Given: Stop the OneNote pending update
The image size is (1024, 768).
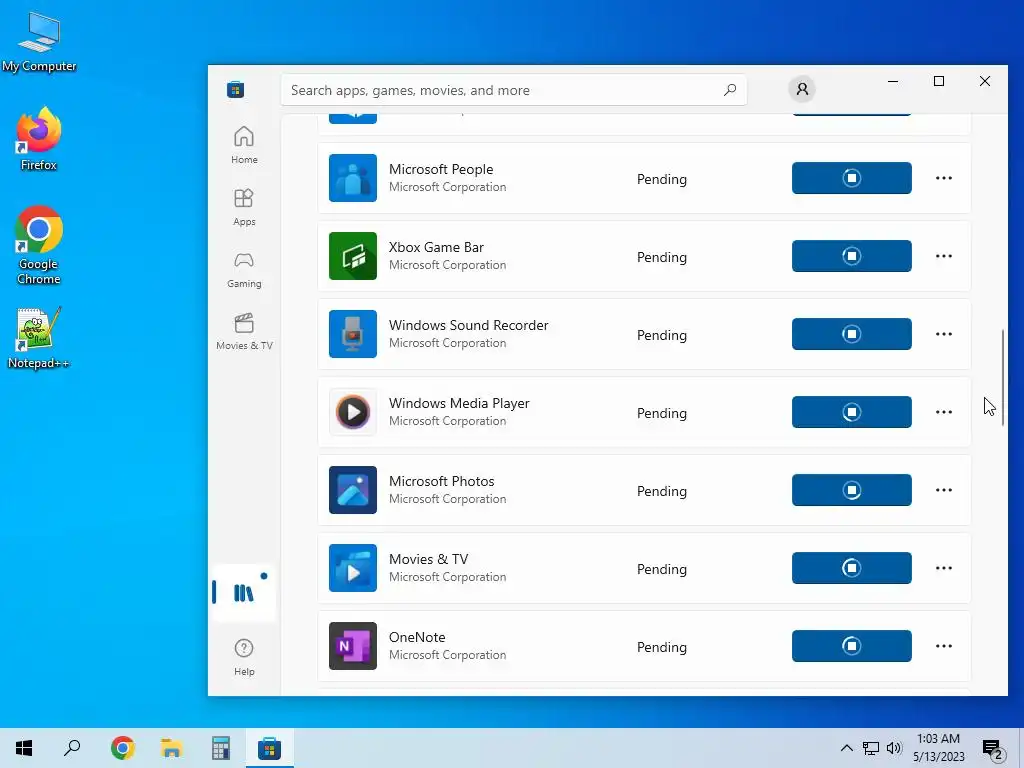Looking at the screenshot, I should pyautogui.click(x=852, y=646).
